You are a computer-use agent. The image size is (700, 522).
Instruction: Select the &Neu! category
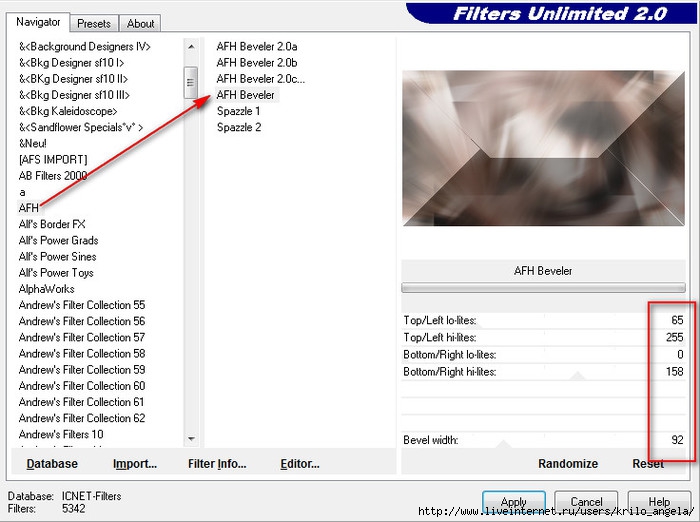point(33,143)
